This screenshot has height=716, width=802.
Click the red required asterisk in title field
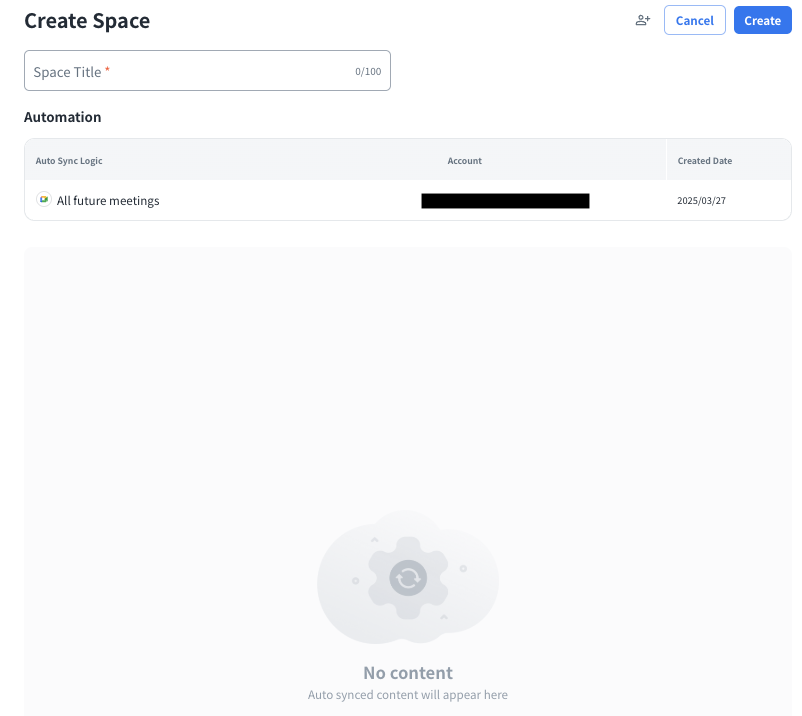107,70
